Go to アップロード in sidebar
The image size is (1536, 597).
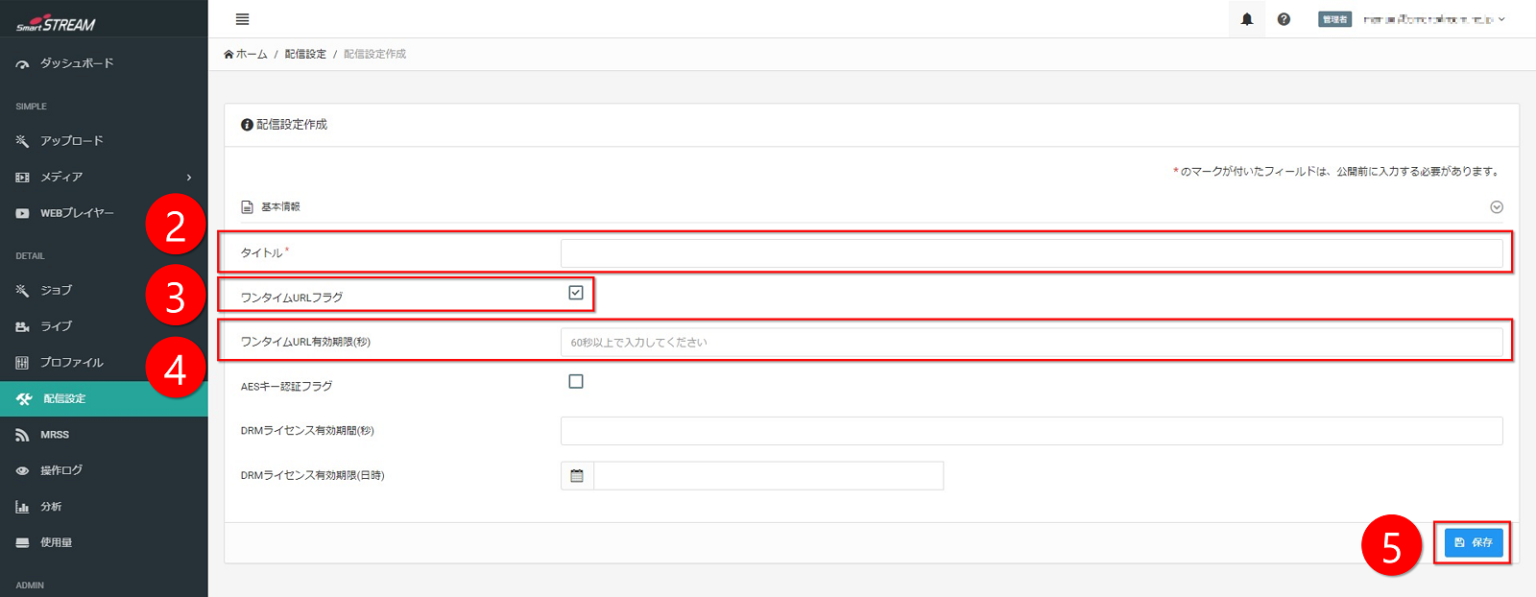tap(71, 141)
